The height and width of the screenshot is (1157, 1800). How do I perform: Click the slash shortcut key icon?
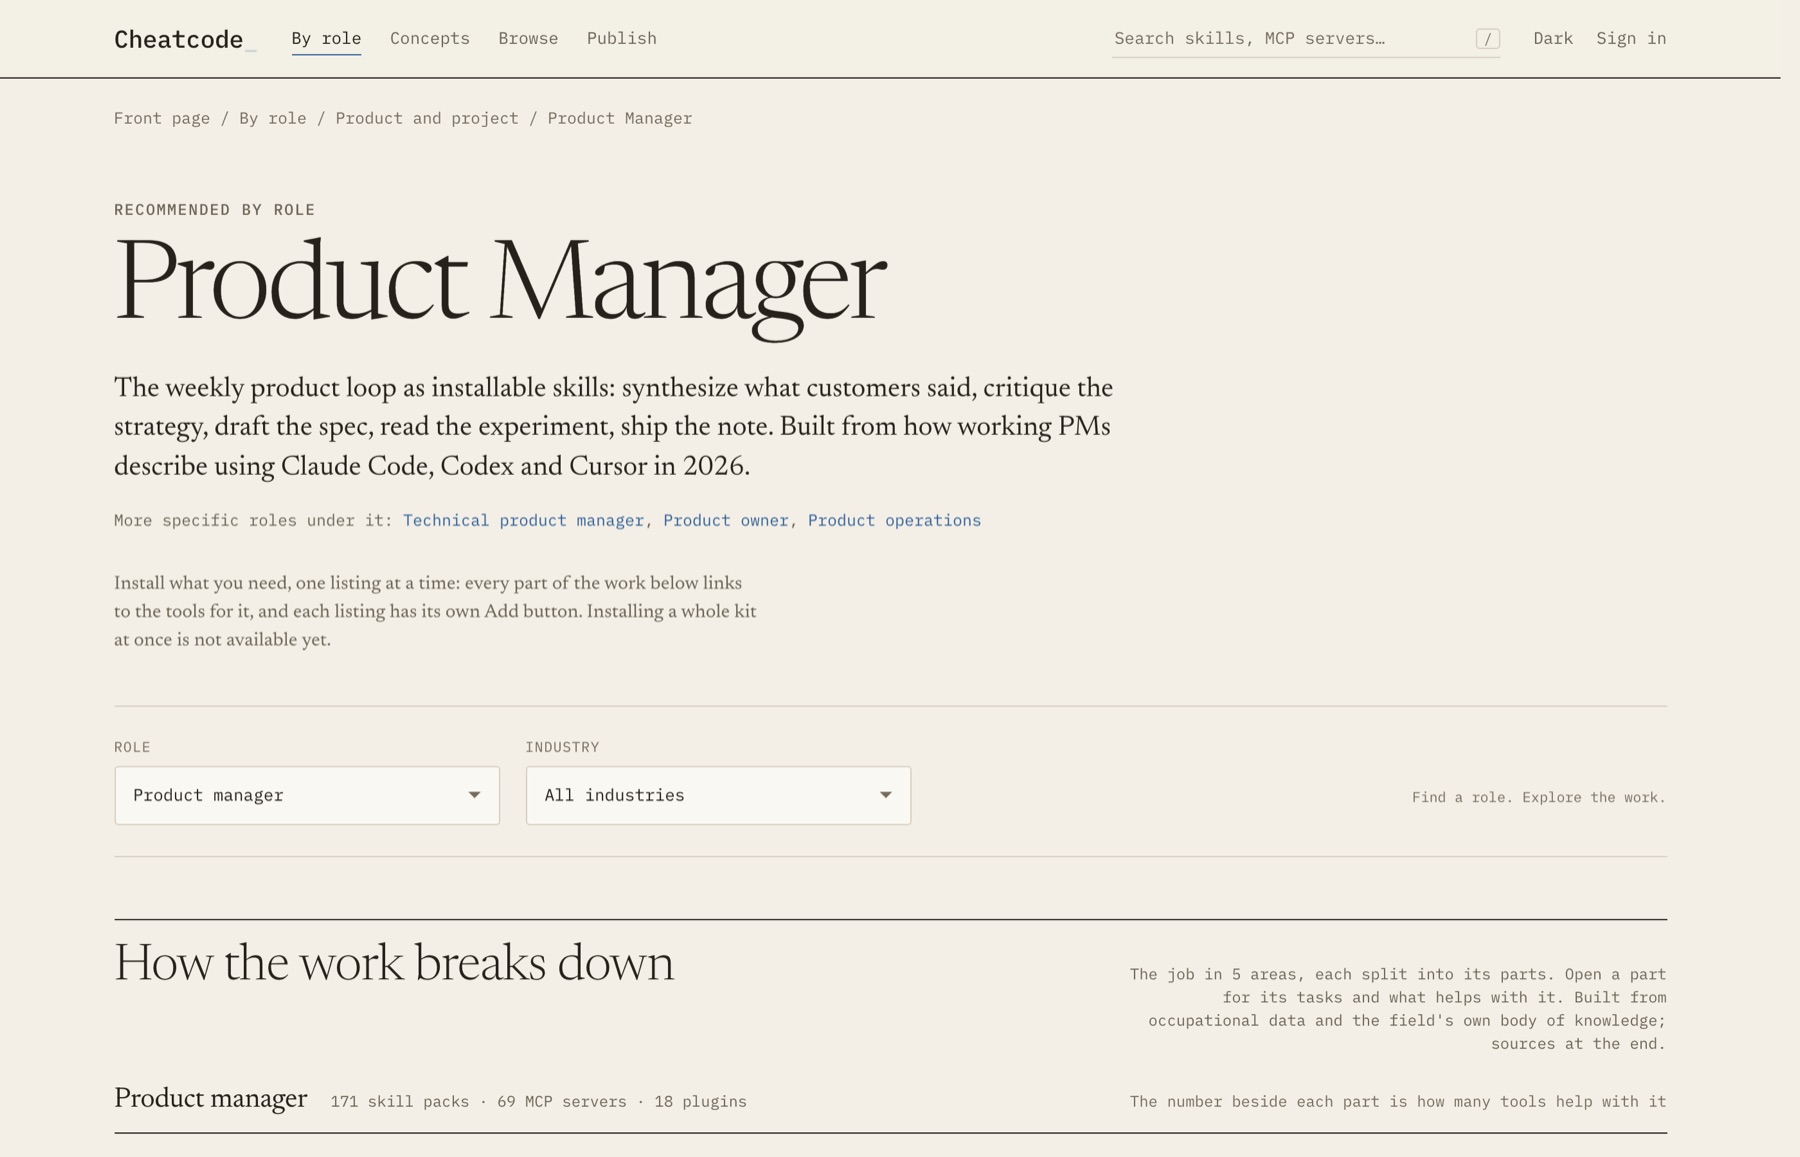click(x=1488, y=39)
